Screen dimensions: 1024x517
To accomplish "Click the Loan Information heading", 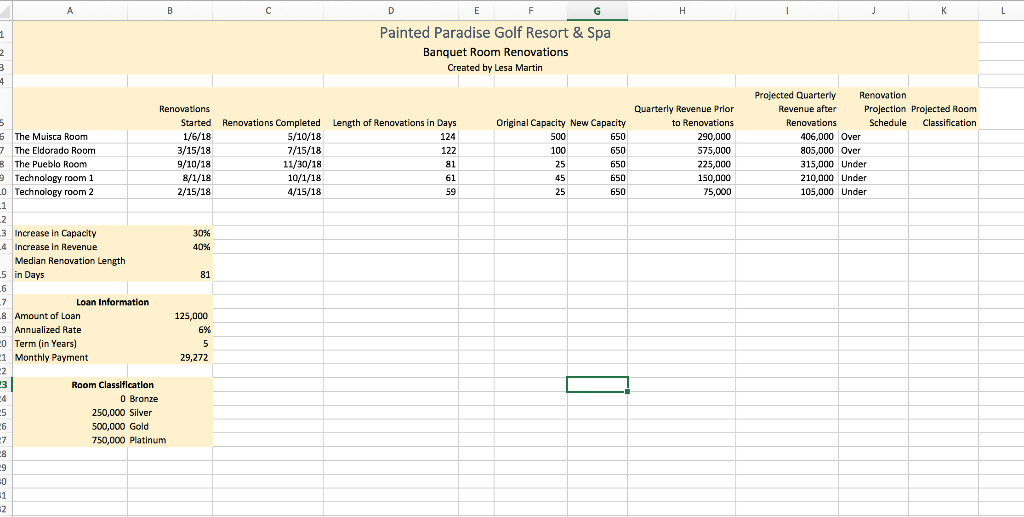I will coord(112,302).
